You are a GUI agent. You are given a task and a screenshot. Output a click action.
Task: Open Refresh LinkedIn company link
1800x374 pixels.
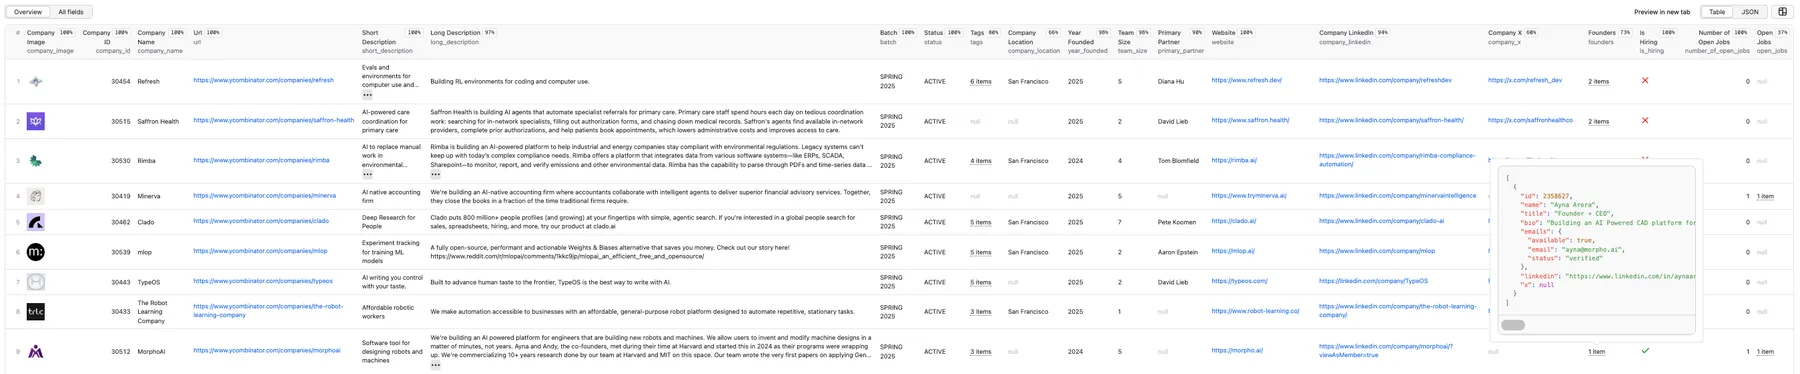click(1385, 80)
